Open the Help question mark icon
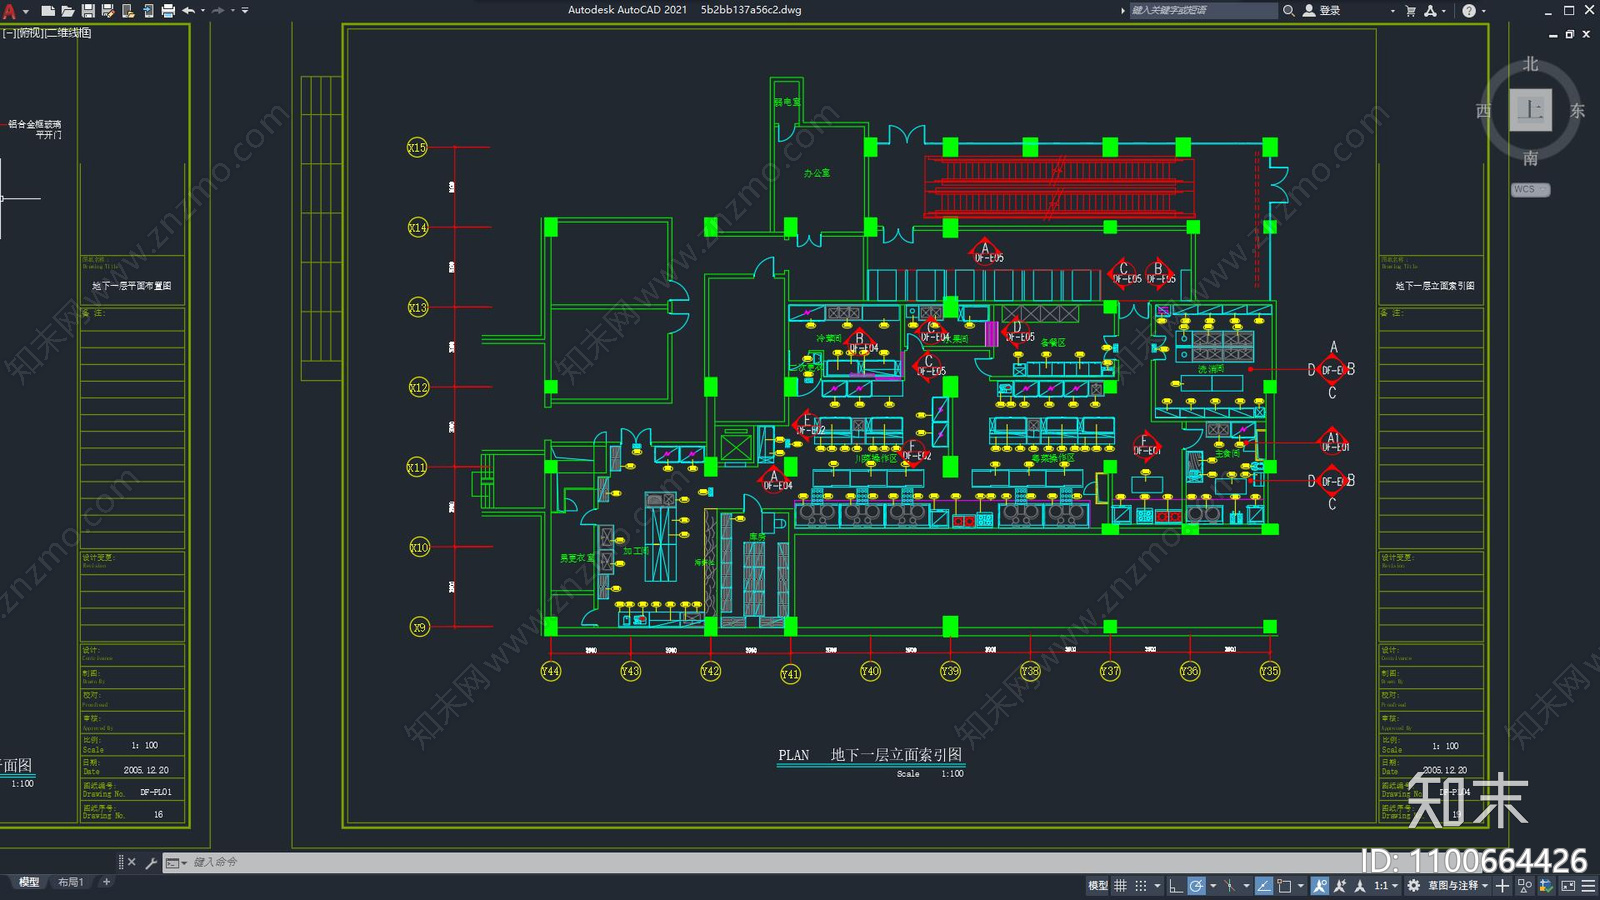1600x900 pixels. [x=1468, y=11]
